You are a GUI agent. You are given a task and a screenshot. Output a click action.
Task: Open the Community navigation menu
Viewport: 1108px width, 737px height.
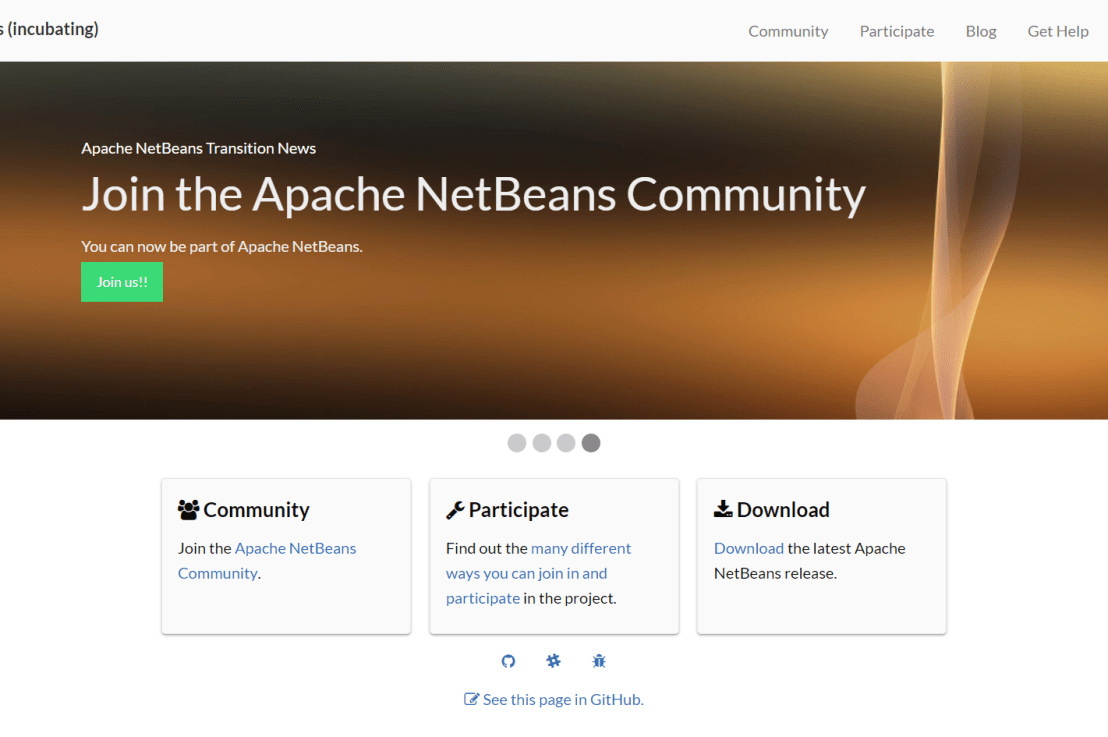(x=788, y=31)
